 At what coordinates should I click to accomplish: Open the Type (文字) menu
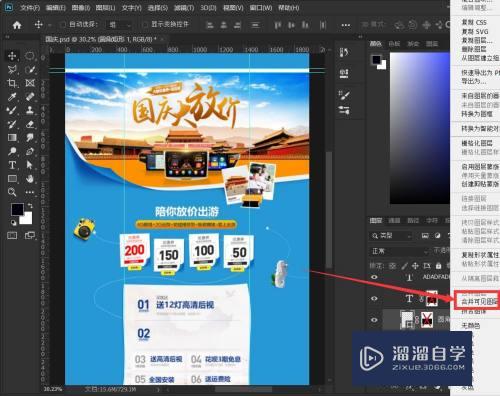[131, 7]
